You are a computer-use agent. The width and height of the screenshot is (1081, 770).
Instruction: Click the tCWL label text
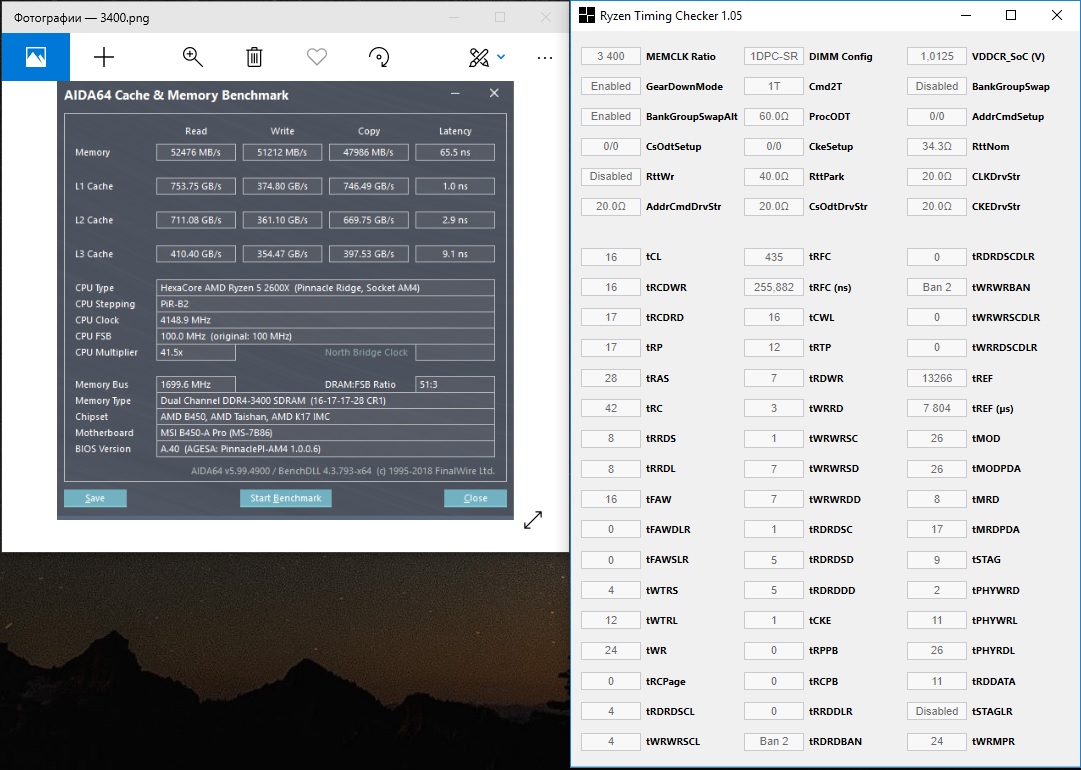820,317
